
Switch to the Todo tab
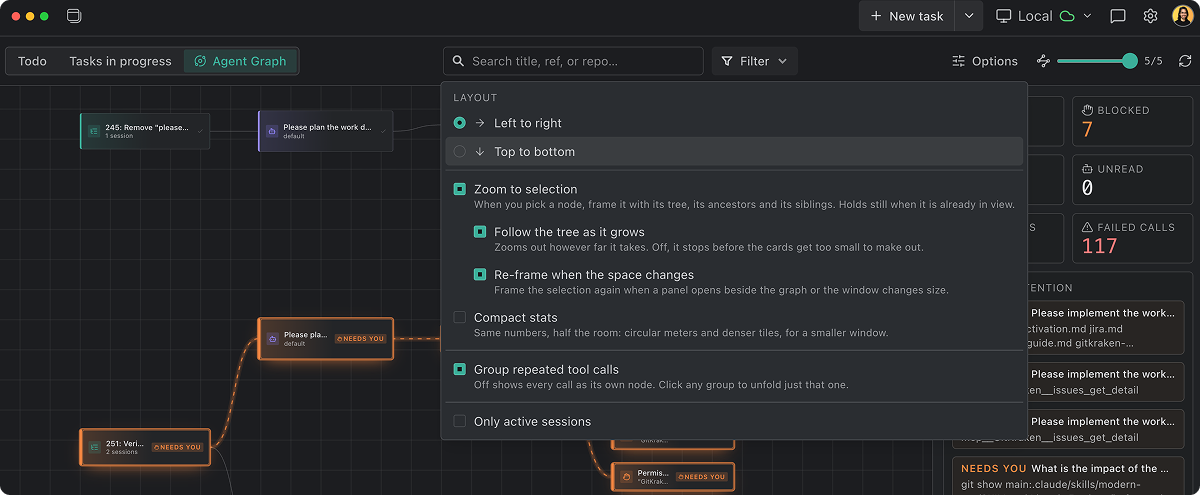tap(32, 61)
